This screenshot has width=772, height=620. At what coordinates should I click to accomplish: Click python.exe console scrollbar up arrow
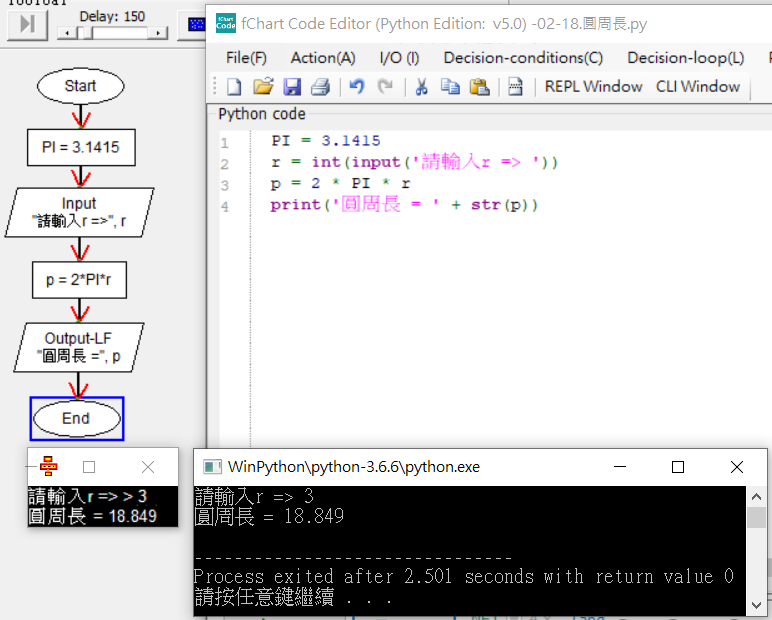[x=757, y=496]
